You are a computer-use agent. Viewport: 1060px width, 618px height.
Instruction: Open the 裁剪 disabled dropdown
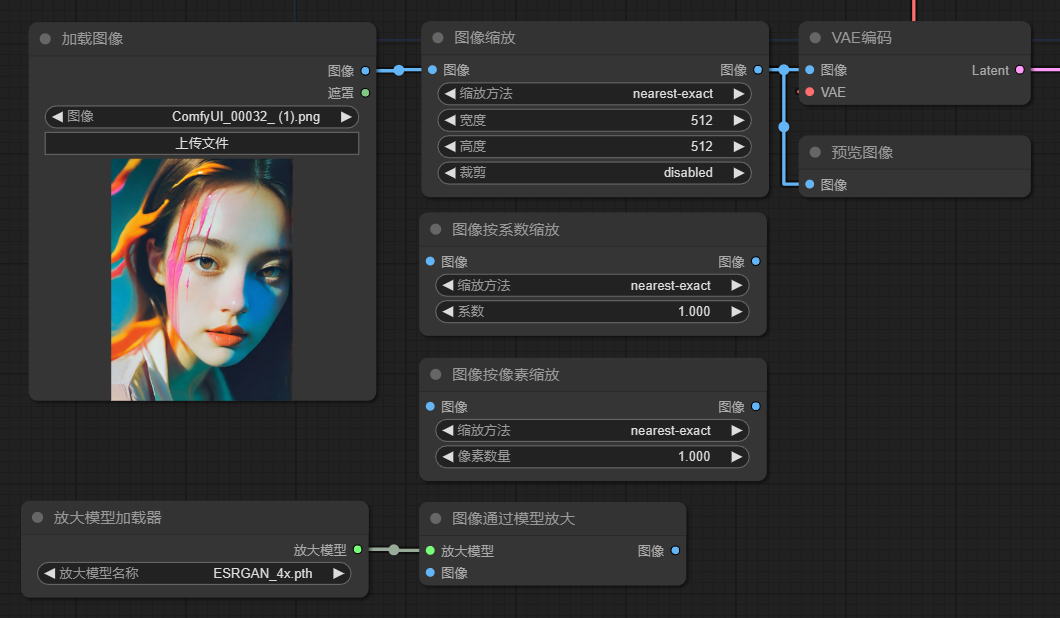click(595, 173)
